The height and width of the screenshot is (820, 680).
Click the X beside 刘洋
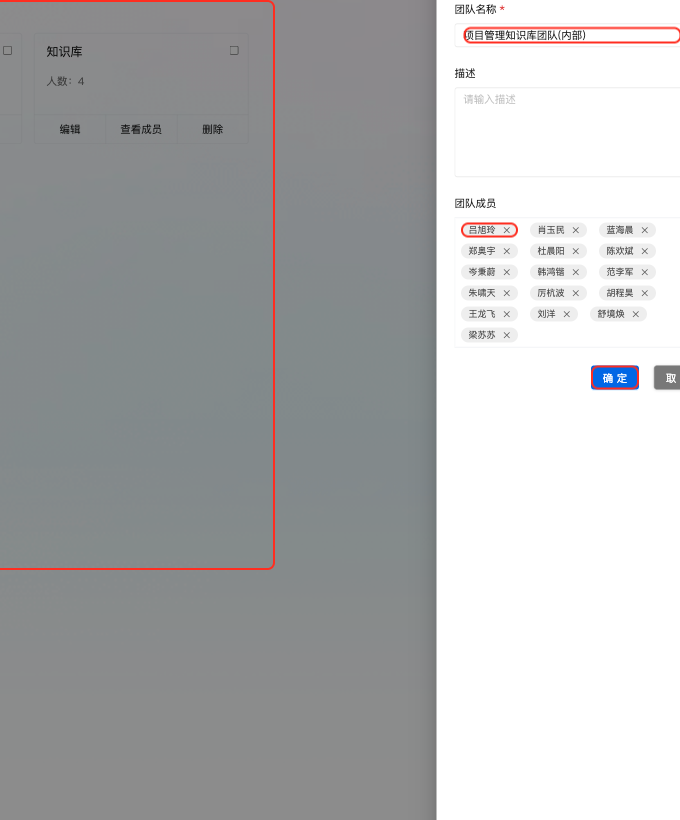pos(567,314)
